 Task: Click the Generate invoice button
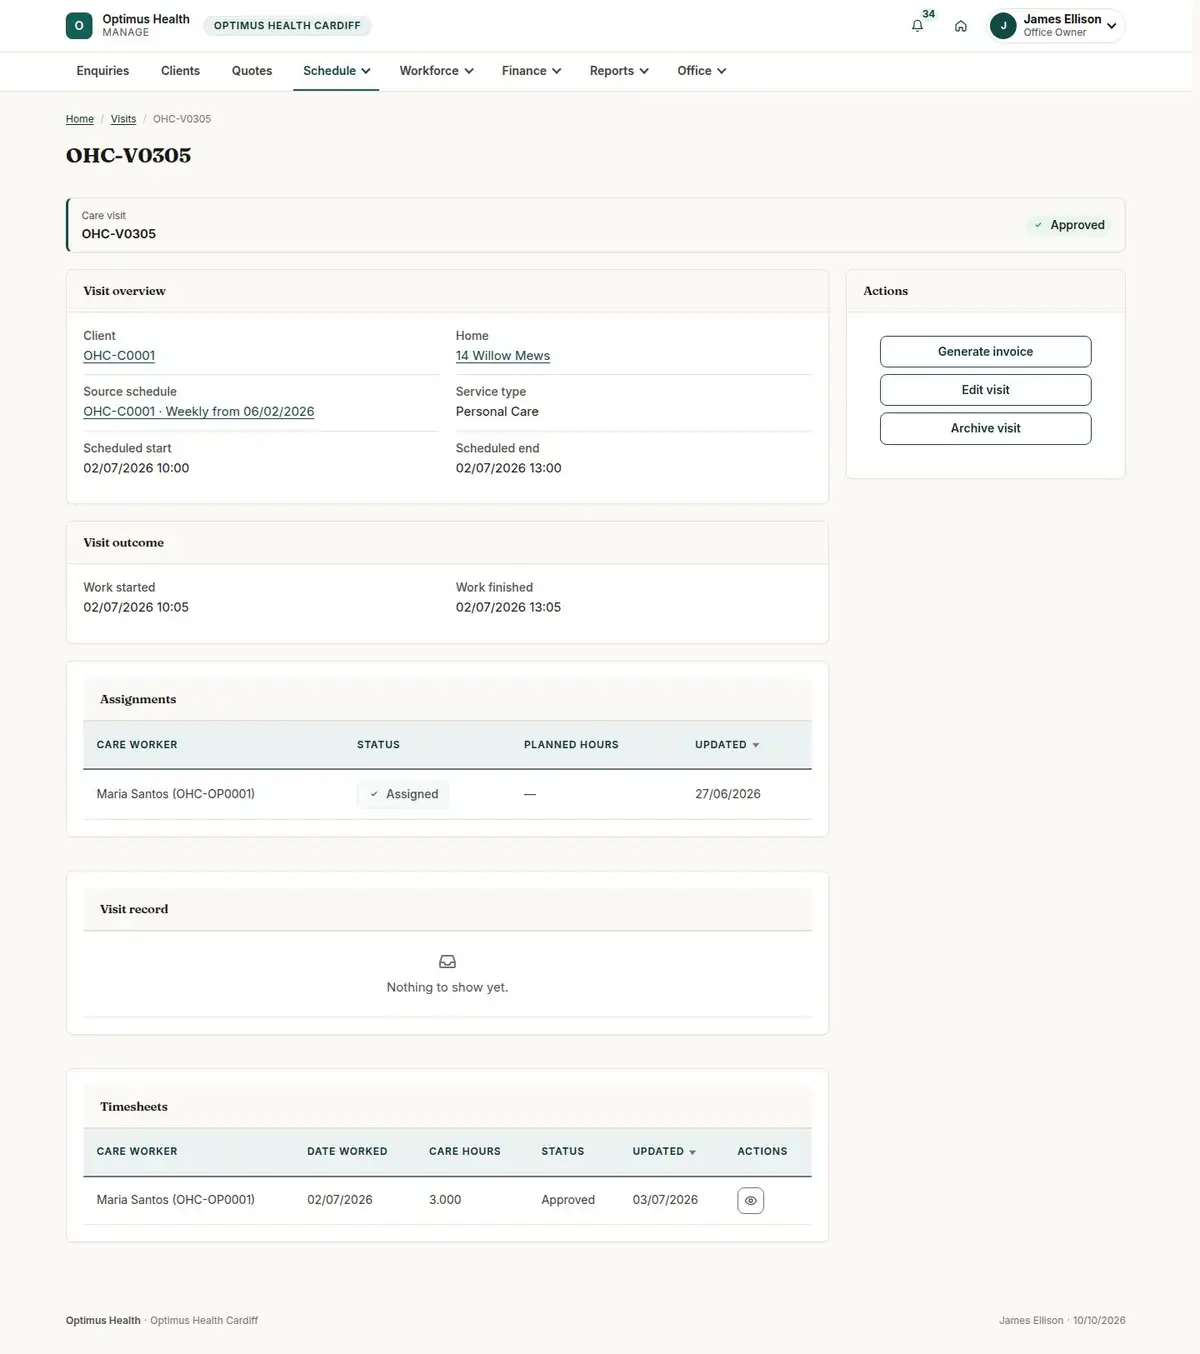tap(985, 352)
